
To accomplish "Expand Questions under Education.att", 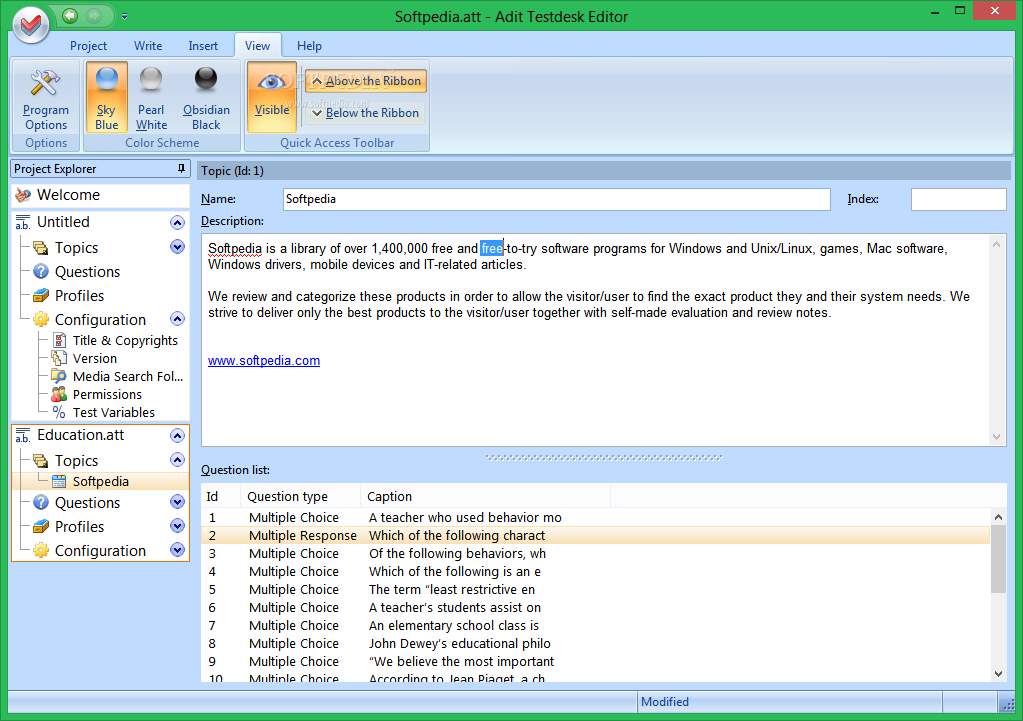I will 177,501.
